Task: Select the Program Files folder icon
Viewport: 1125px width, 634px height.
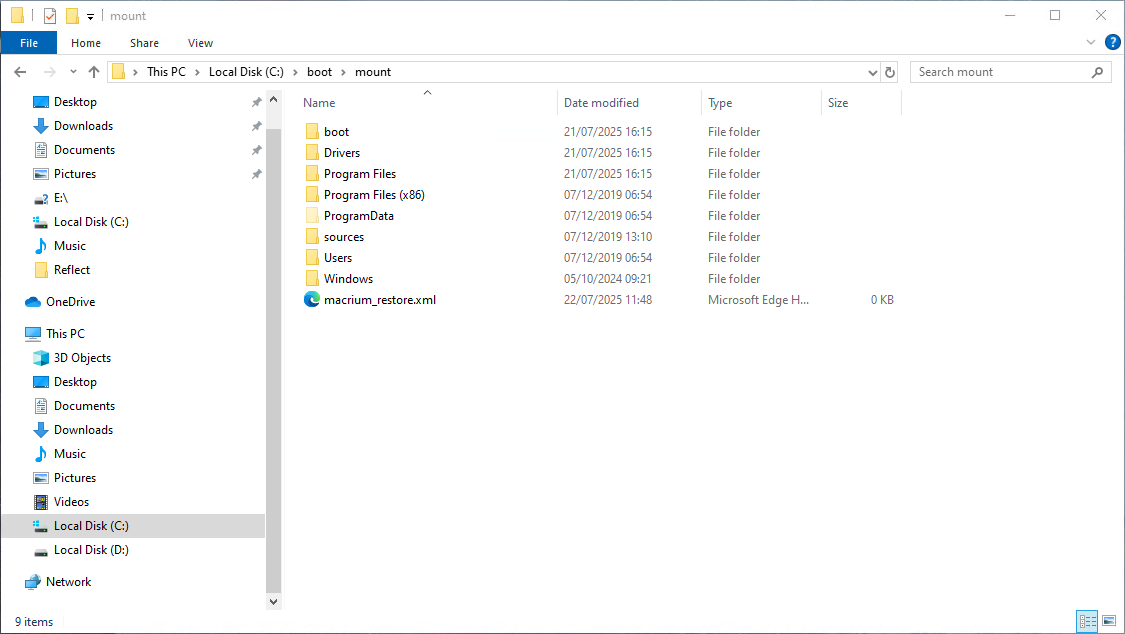Action: [x=312, y=174]
